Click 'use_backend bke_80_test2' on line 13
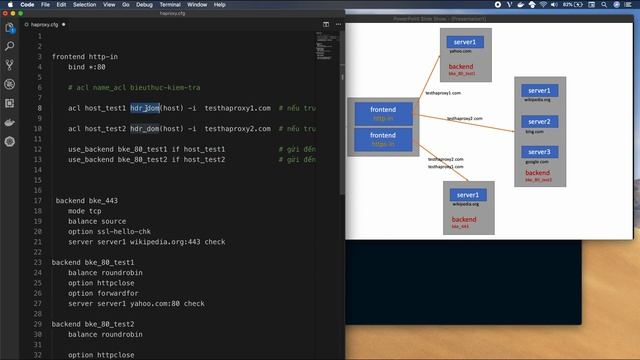Image resolution: width=640 pixels, height=360 pixels. tap(118, 160)
